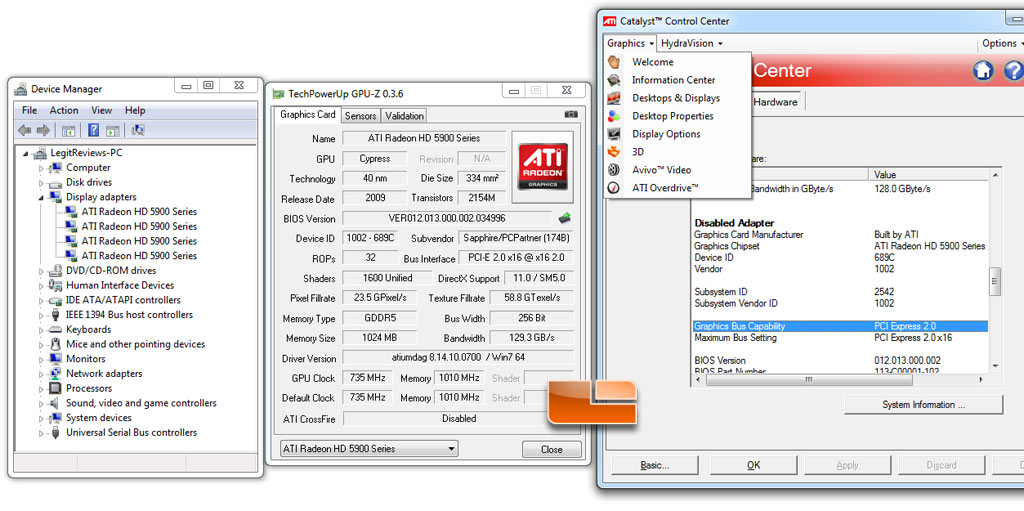Screen dimensions: 1024x511
Task: Click the ATI Radeon Graphics logo in GPU-Z
Action: pos(543,166)
